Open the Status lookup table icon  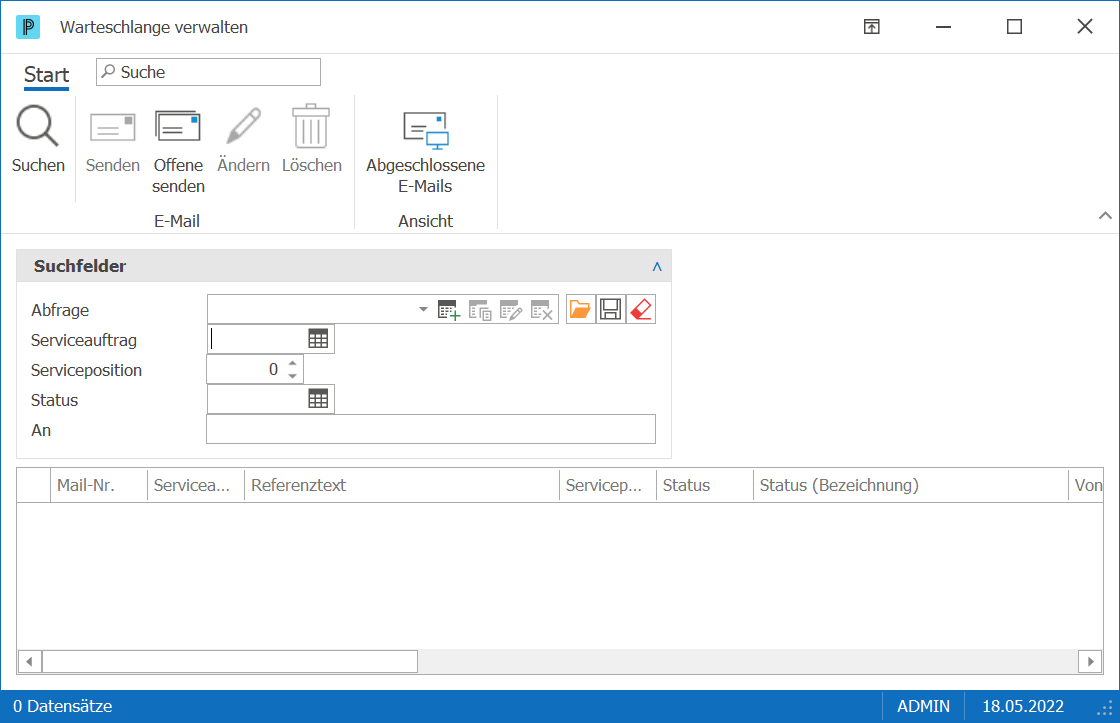pyautogui.click(x=318, y=399)
